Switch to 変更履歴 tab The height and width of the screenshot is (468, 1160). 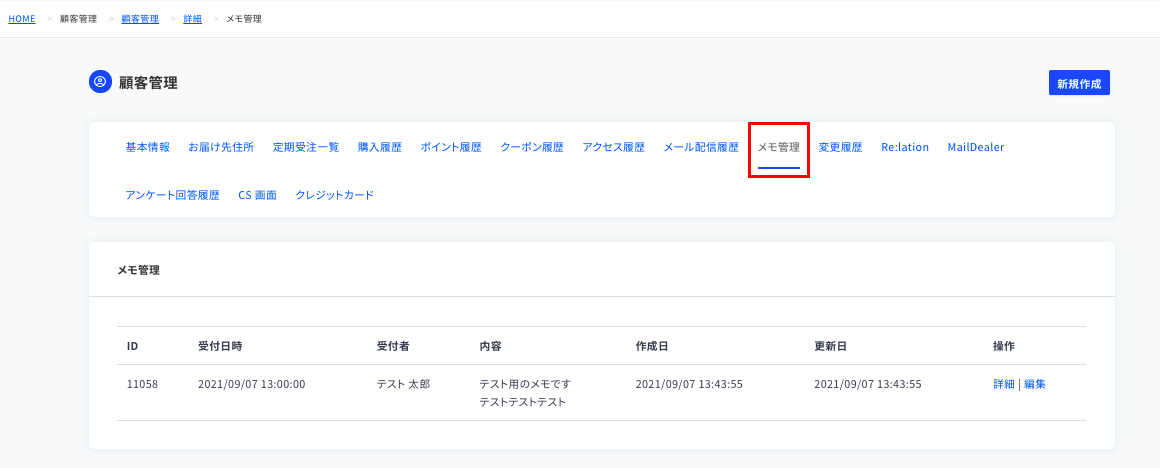pos(840,147)
